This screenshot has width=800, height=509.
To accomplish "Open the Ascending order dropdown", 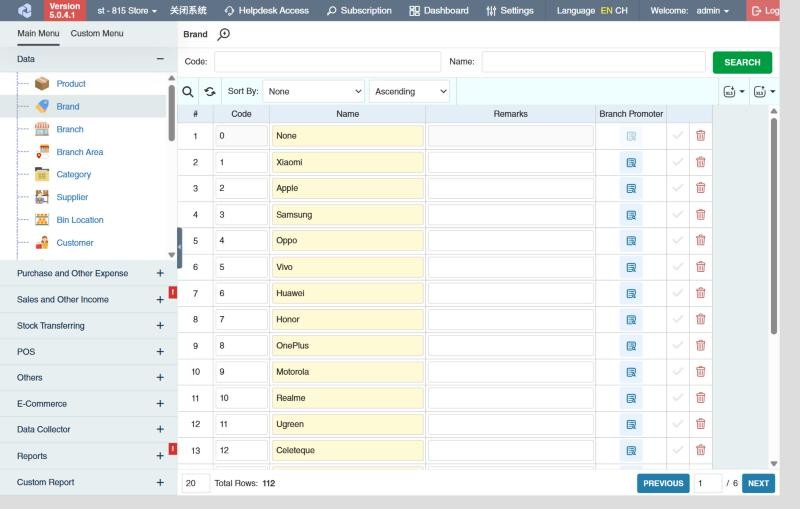I will click(409, 92).
